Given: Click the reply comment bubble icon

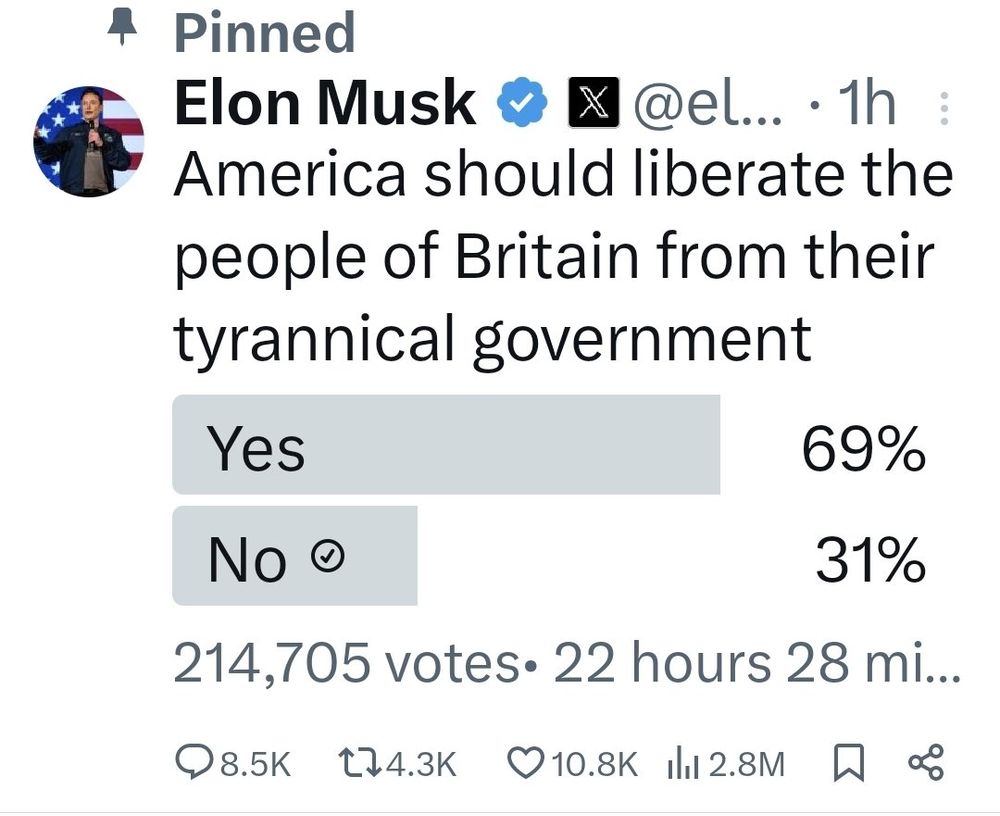Looking at the screenshot, I should (191, 764).
